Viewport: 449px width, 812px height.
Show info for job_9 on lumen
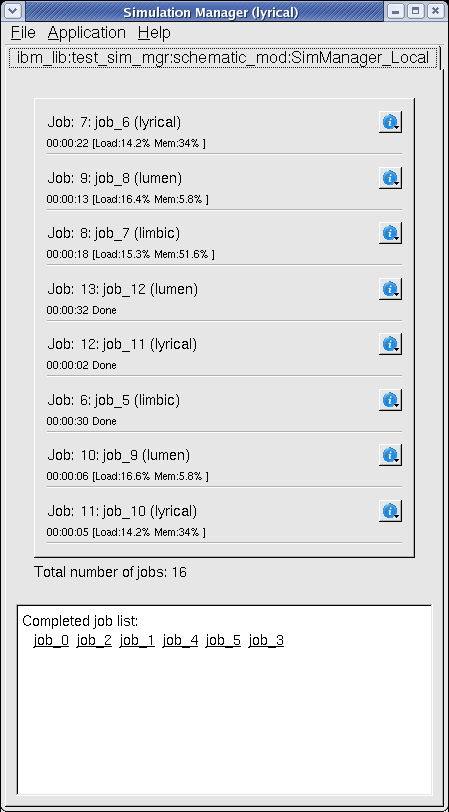point(390,455)
